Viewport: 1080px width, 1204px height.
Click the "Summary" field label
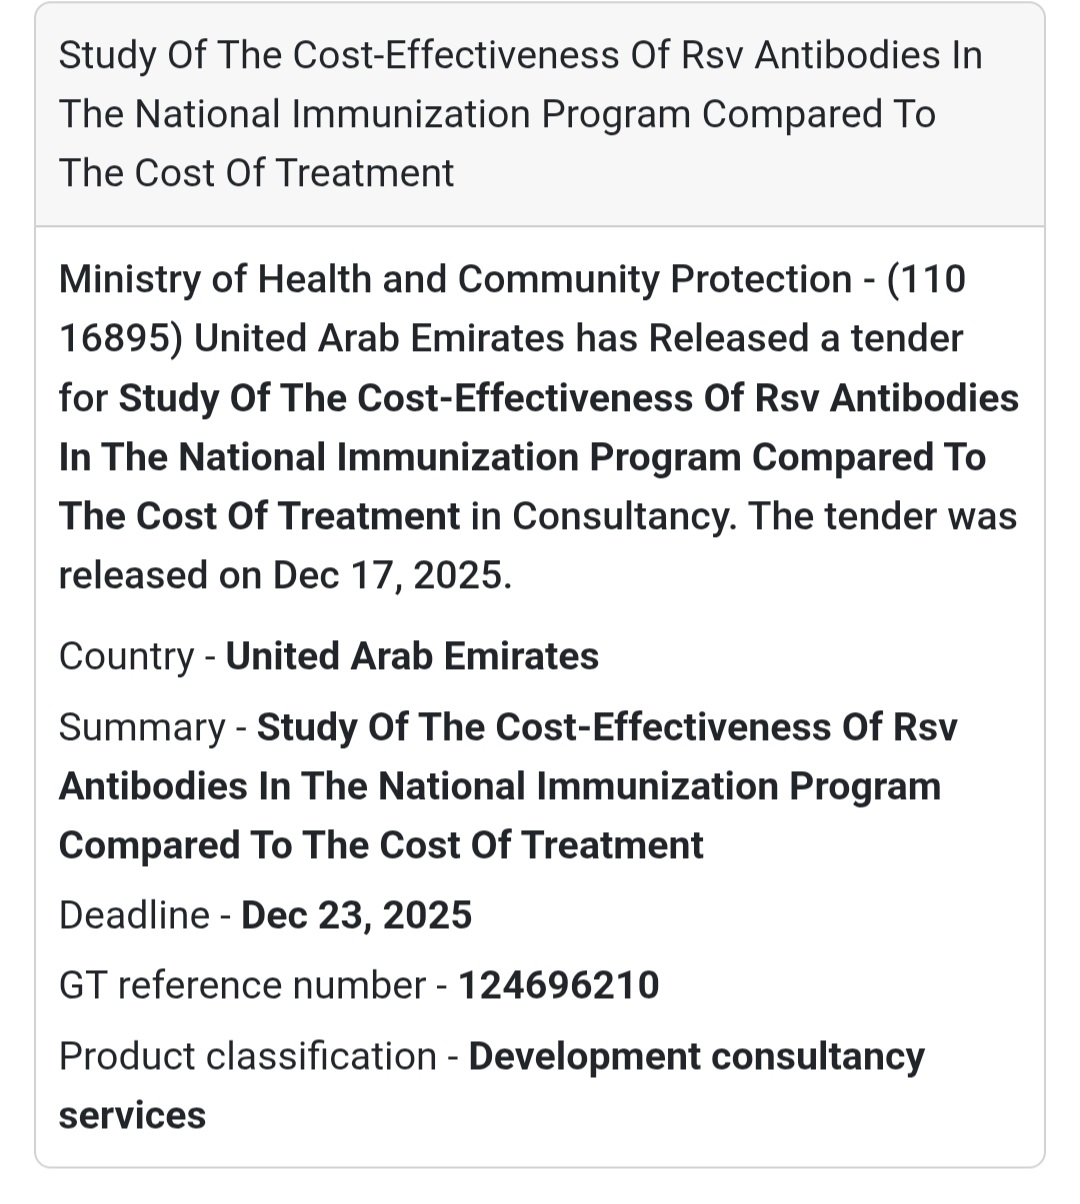pyautogui.click(x=142, y=727)
